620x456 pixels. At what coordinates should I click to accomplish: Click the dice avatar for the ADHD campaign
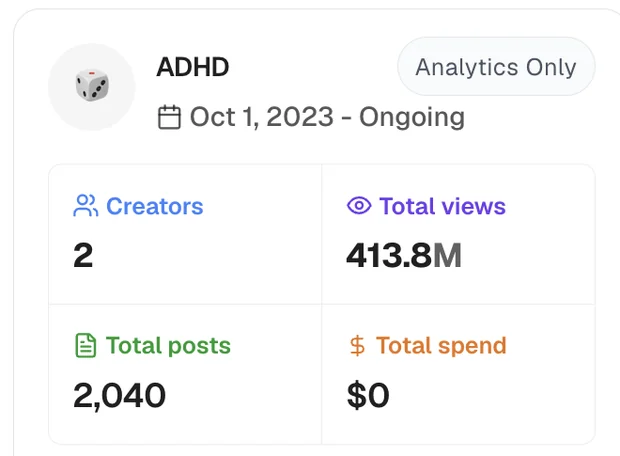(92, 87)
